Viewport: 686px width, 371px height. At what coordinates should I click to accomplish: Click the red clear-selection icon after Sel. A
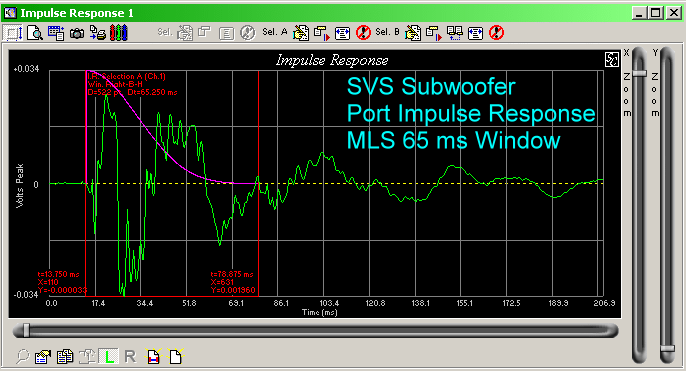coord(363,33)
